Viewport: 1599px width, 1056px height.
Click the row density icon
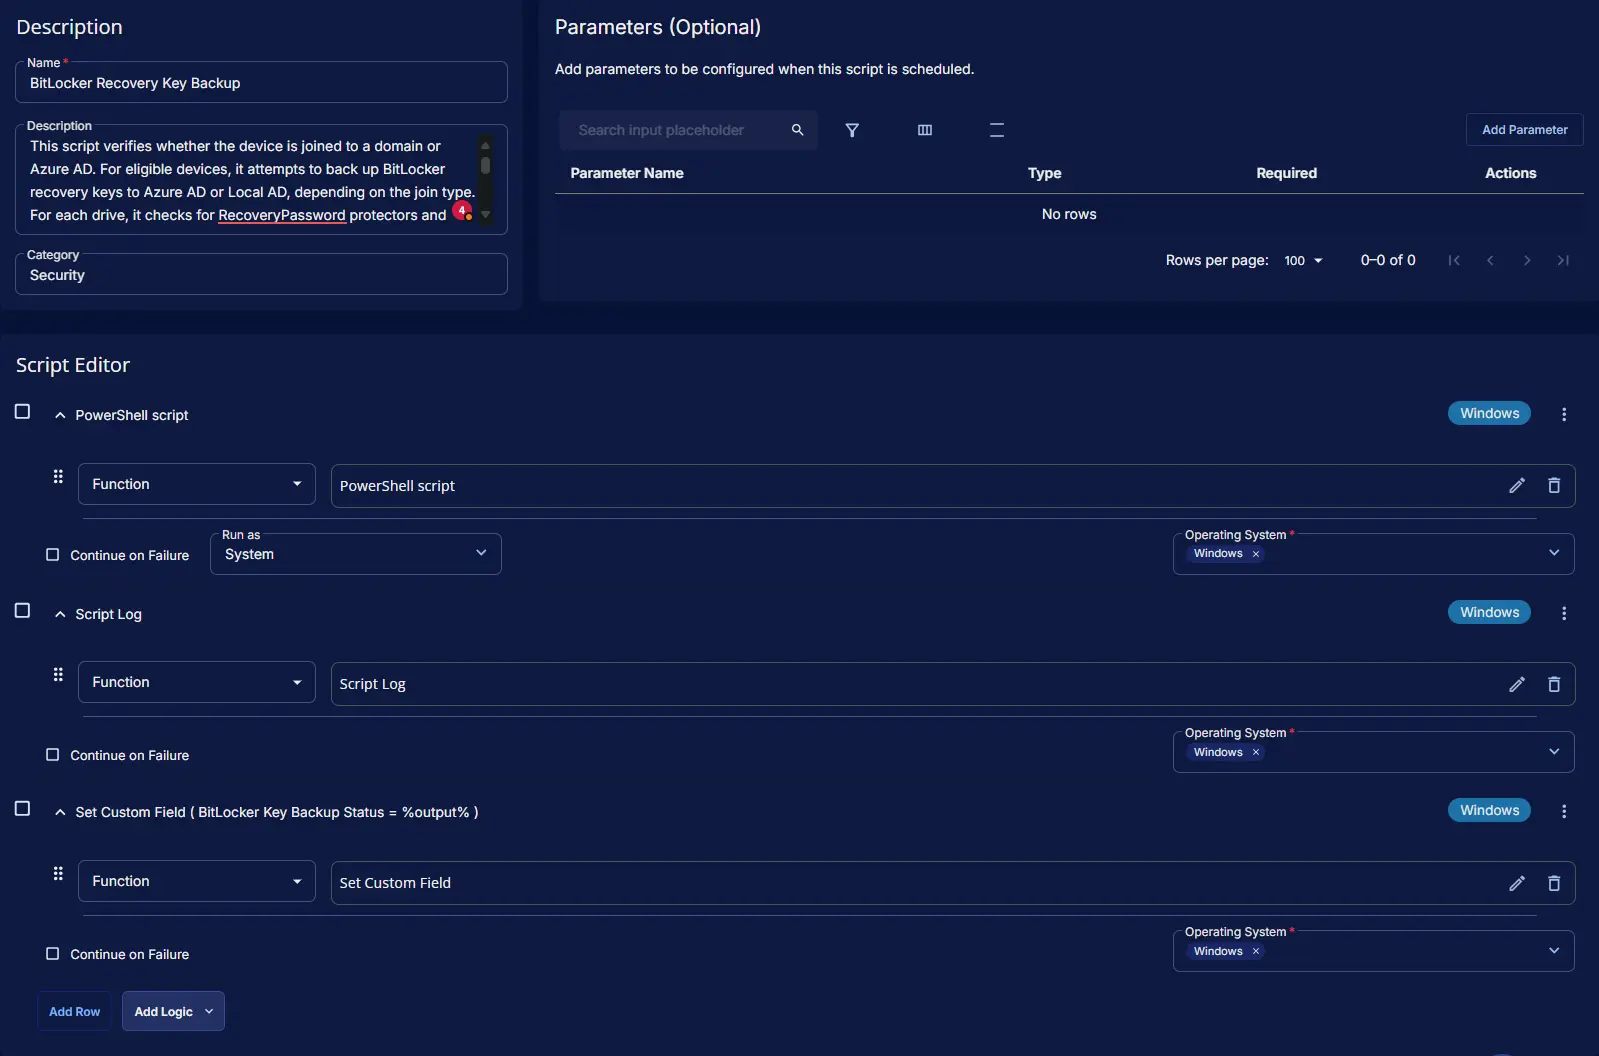(996, 130)
